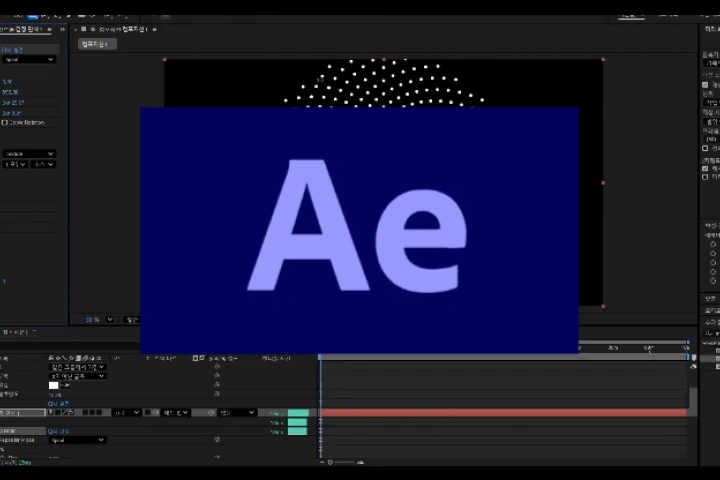This screenshot has height=480, width=720.
Task: Open the first property dropdown in timeline
Action: coord(77,367)
